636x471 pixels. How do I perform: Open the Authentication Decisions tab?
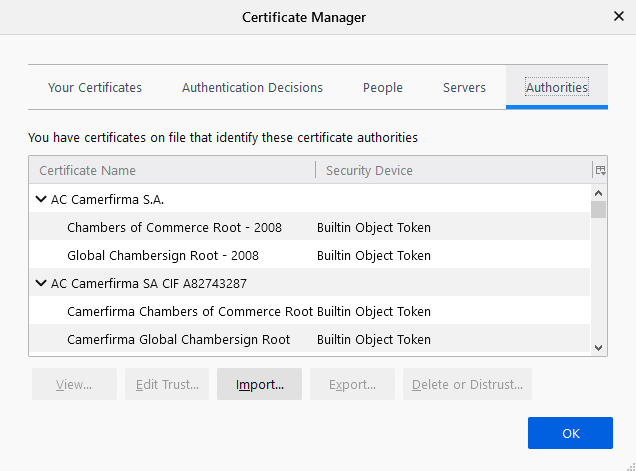point(252,88)
